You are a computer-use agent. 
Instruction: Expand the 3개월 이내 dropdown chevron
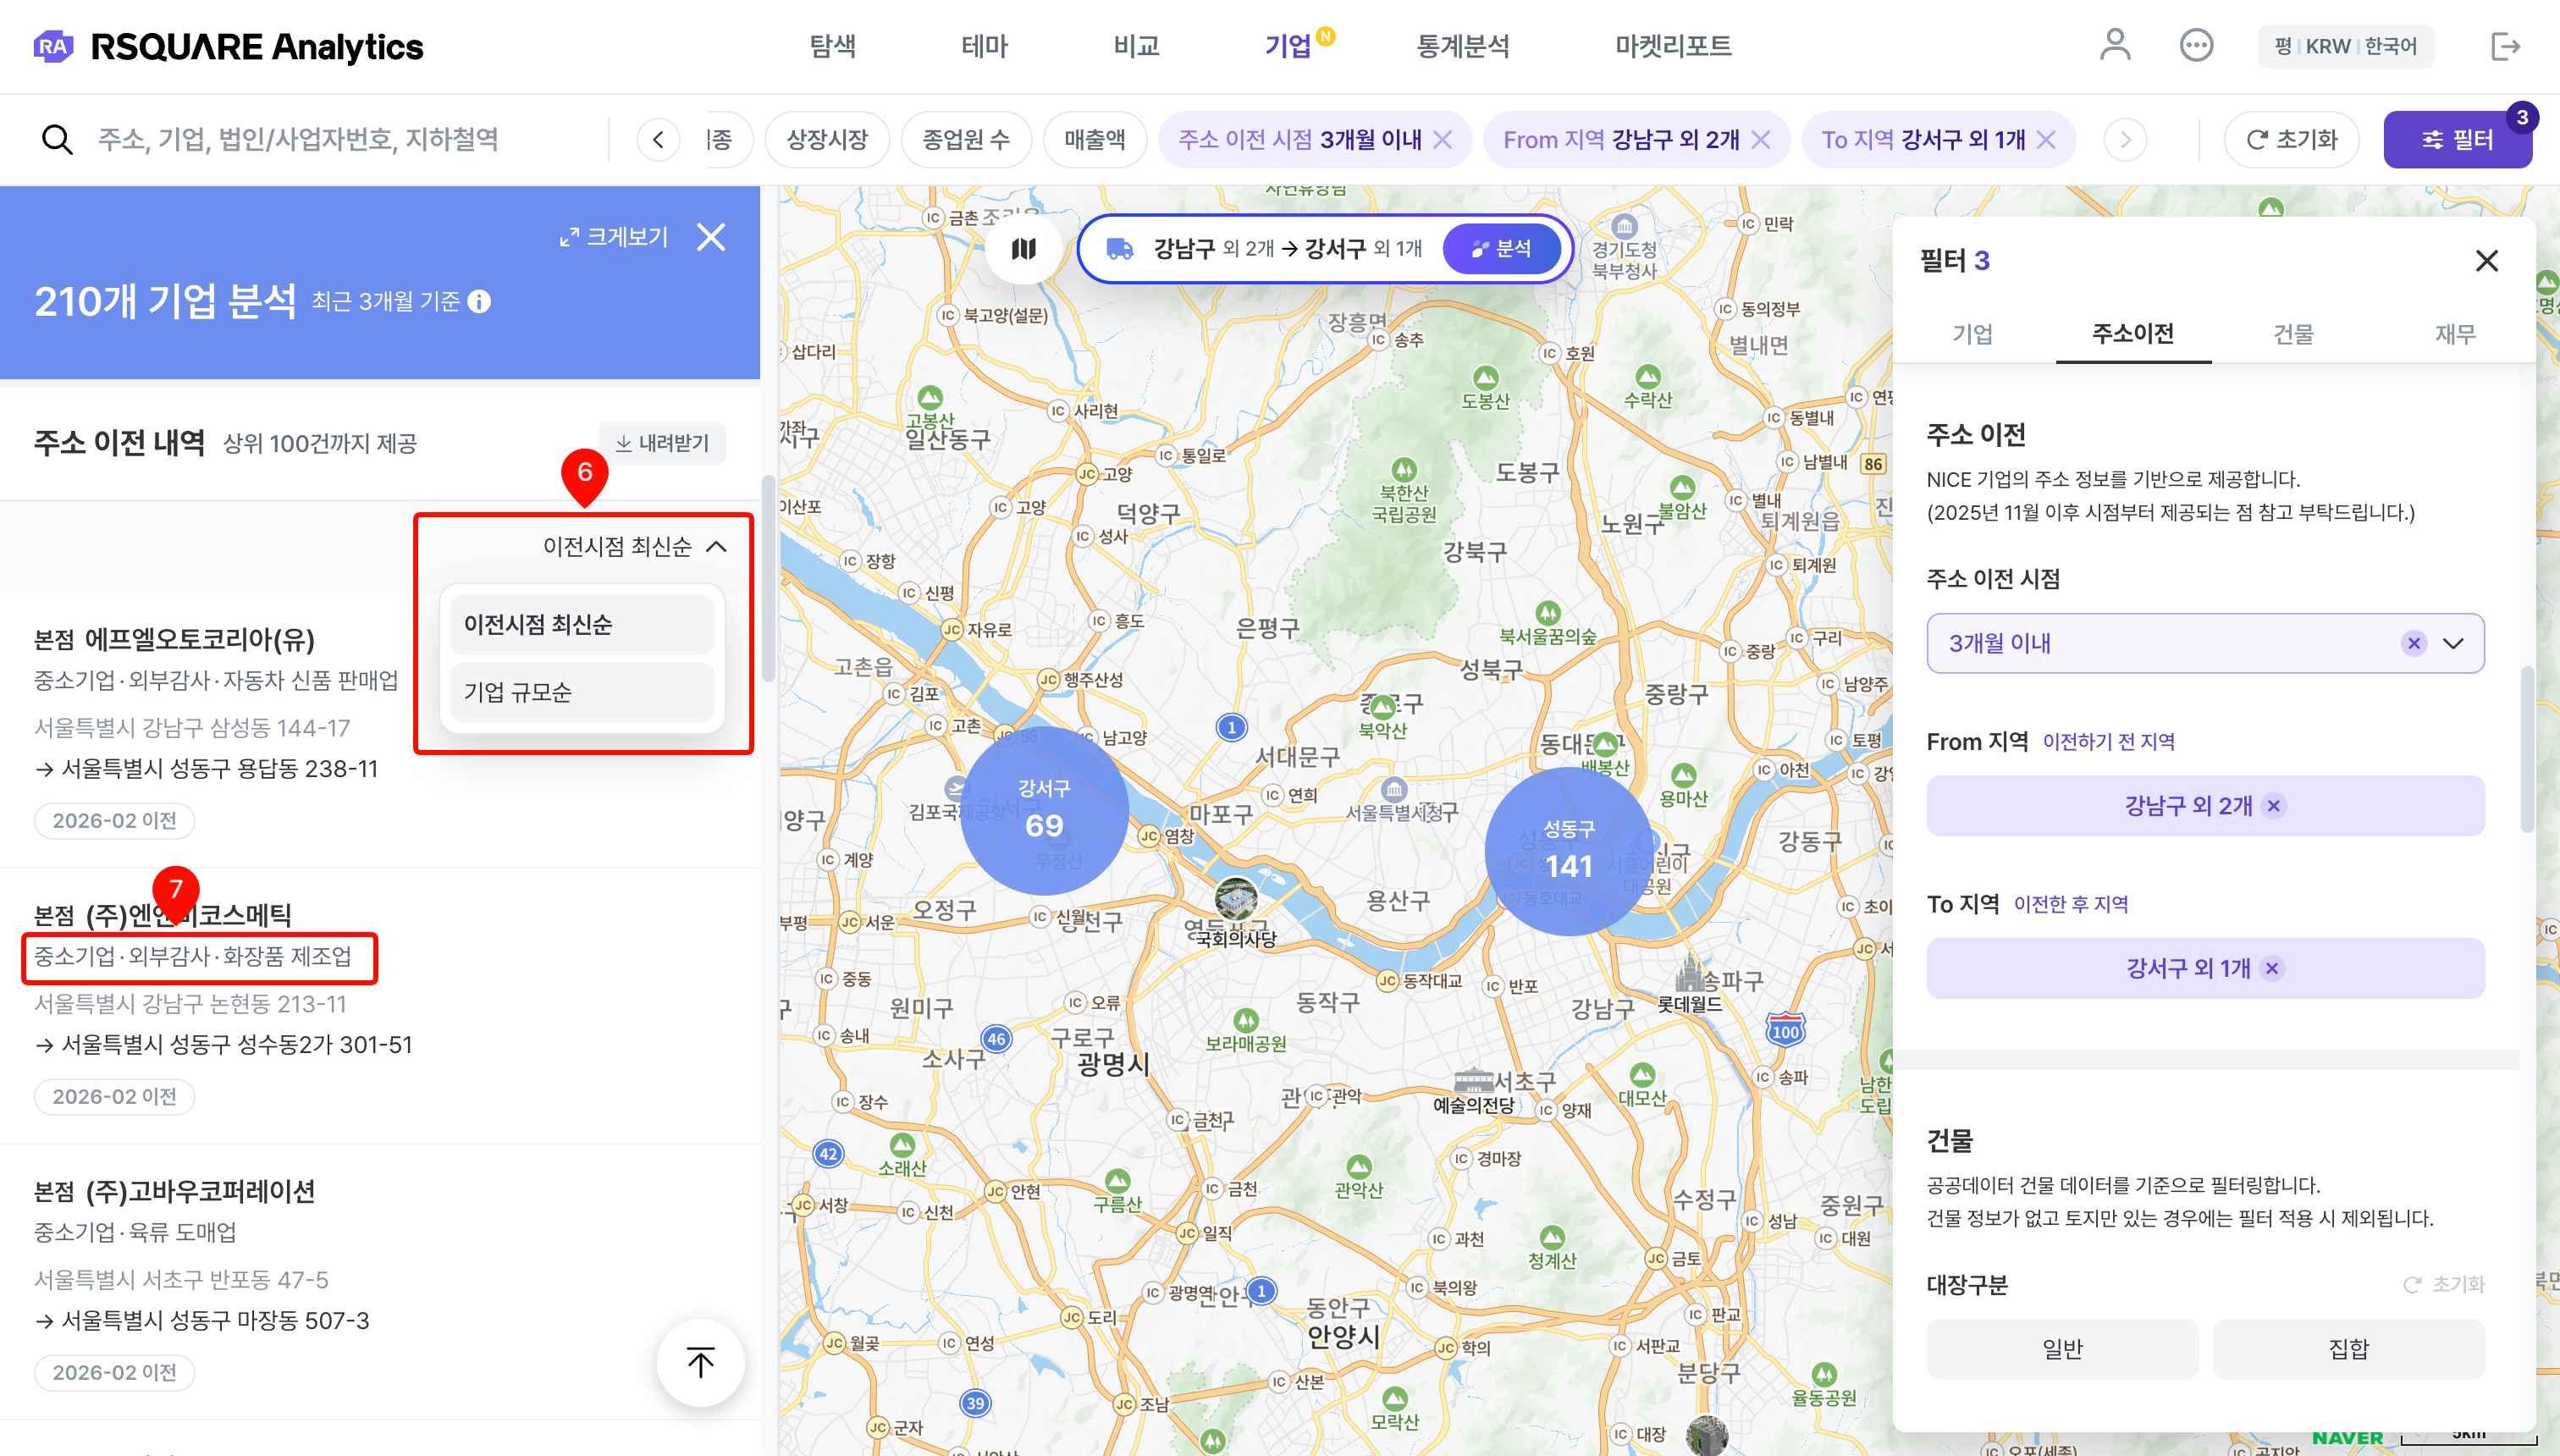2453,643
